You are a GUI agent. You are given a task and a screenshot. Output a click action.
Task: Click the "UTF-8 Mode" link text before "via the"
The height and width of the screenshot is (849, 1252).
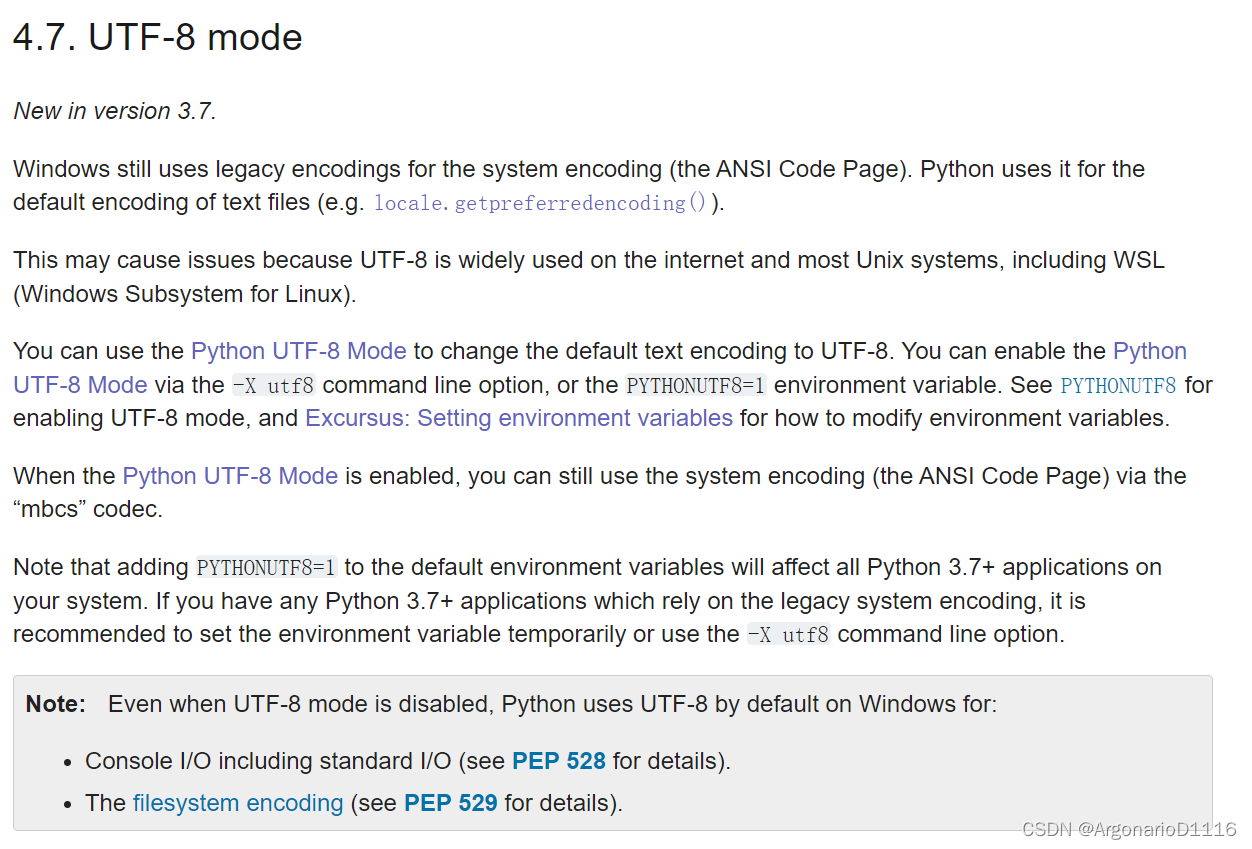(80, 385)
